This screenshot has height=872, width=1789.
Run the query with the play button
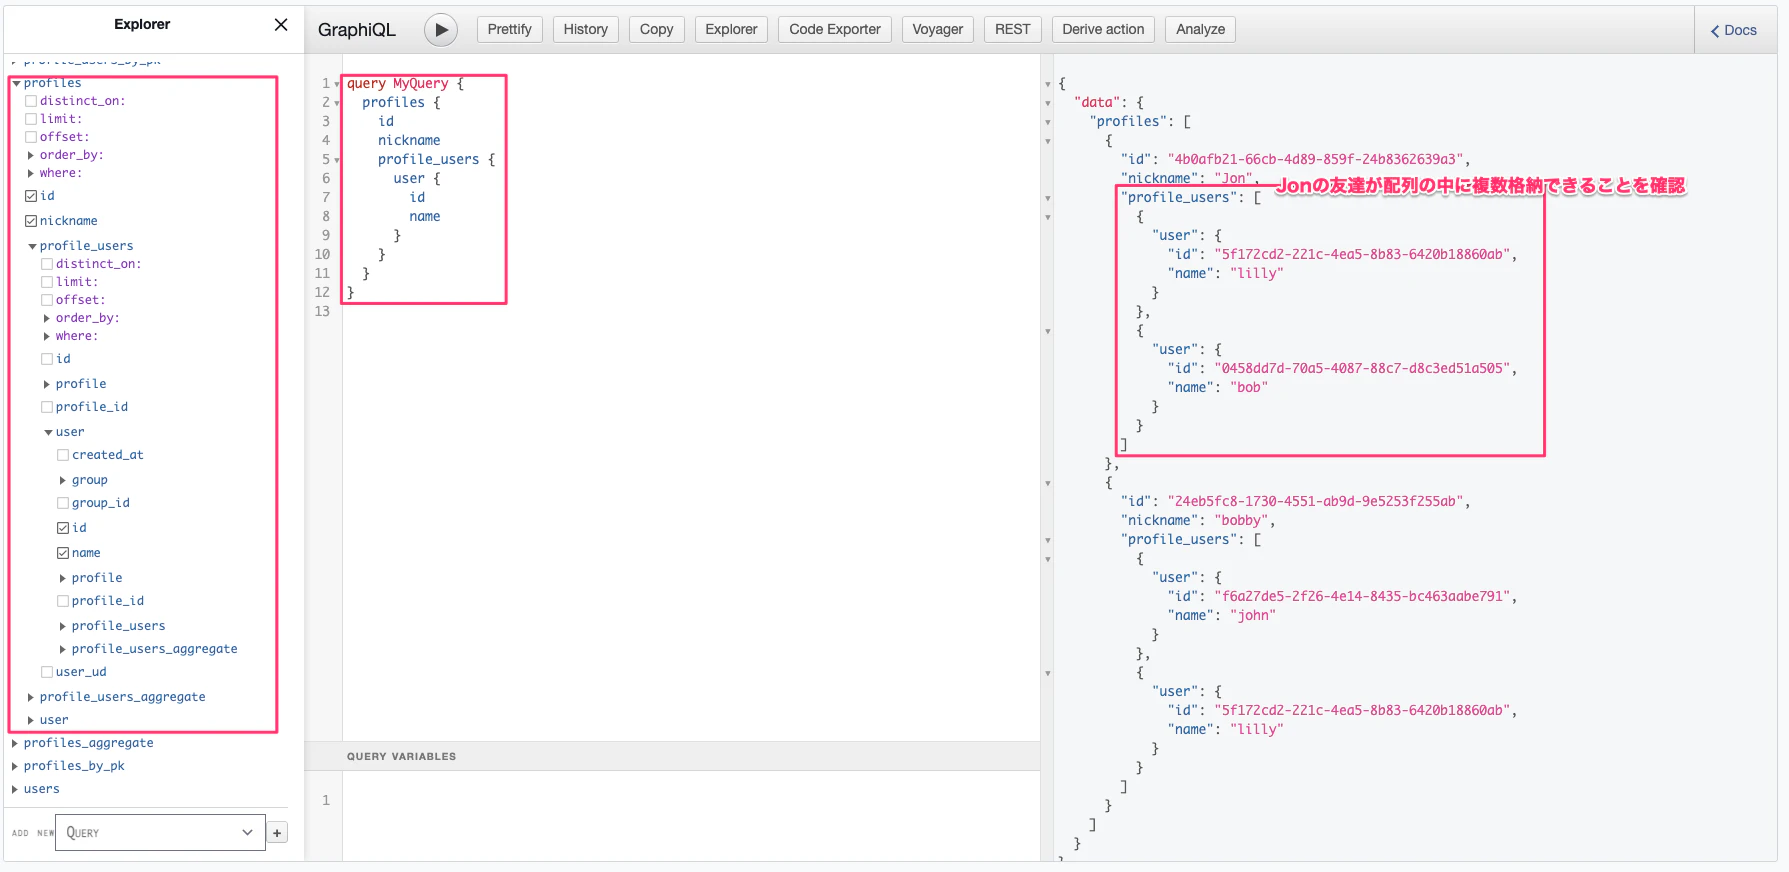pyautogui.click(x=441, y=30)
